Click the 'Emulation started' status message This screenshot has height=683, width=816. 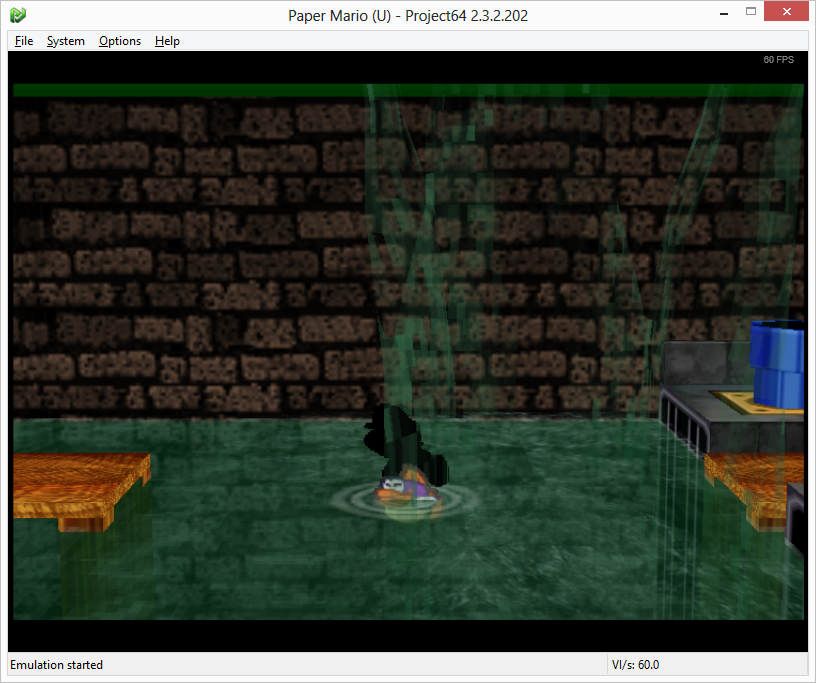point(56,664)
